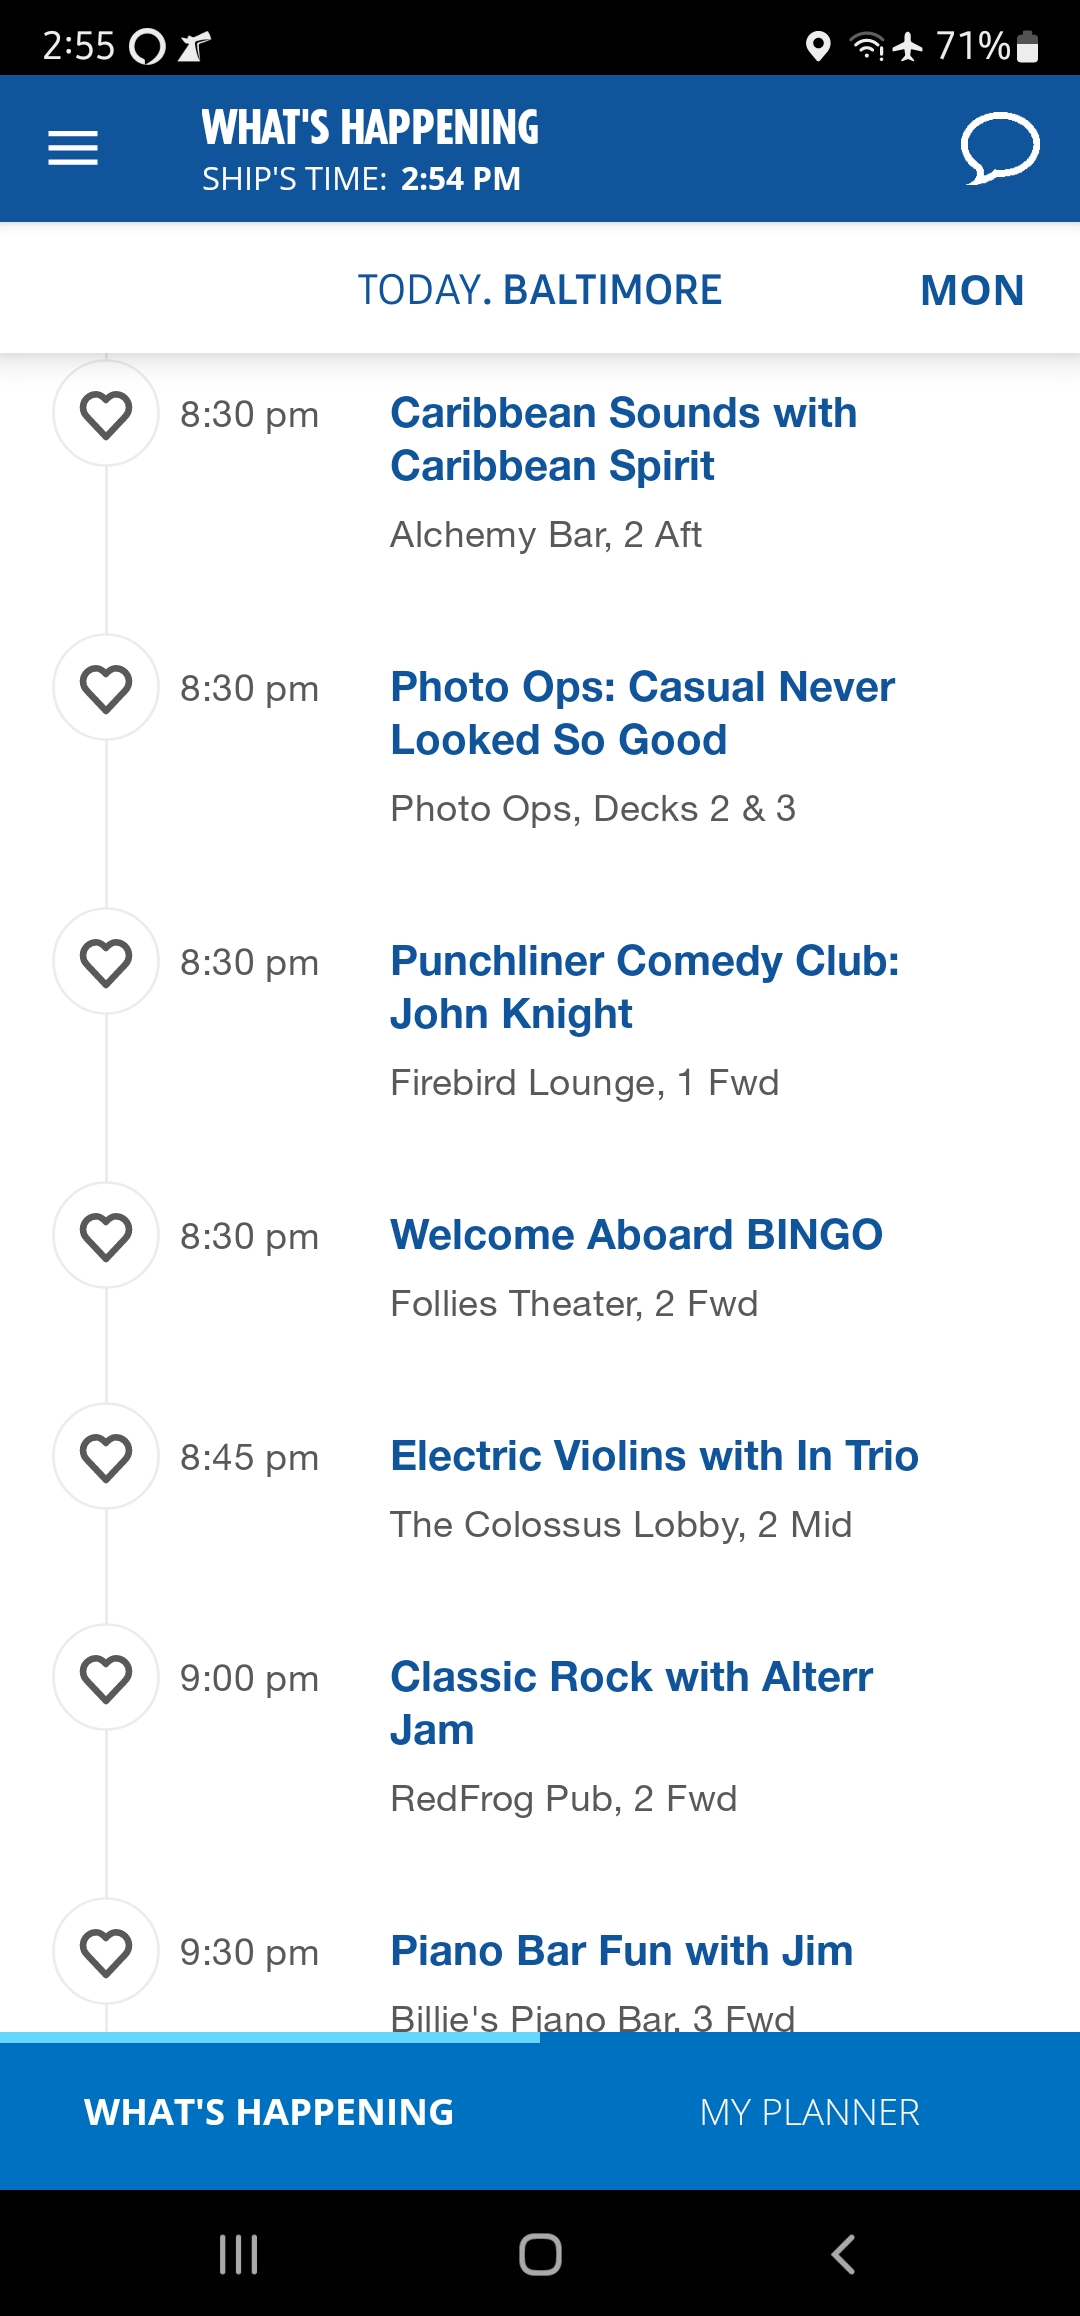Open the chat speech bubble icon
This screenshot has height=2316, width=1080.
(x=1000, y=148)
